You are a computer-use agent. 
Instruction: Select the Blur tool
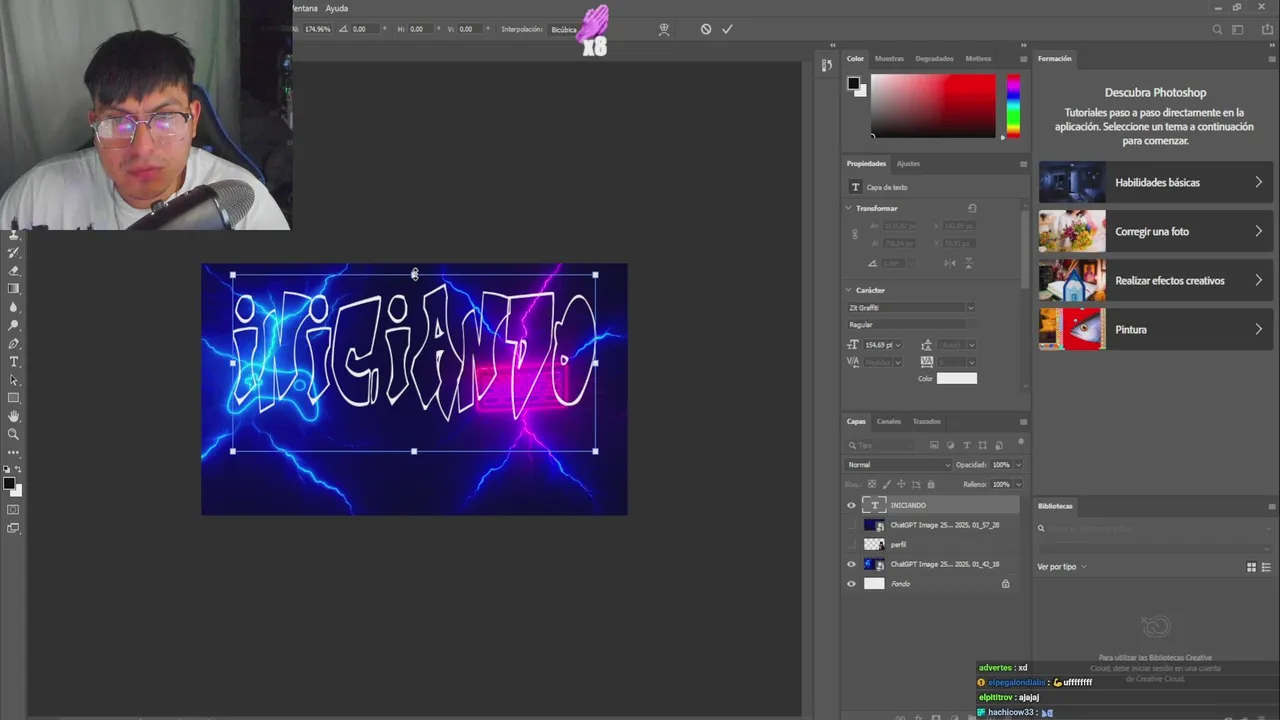point(14,307)
